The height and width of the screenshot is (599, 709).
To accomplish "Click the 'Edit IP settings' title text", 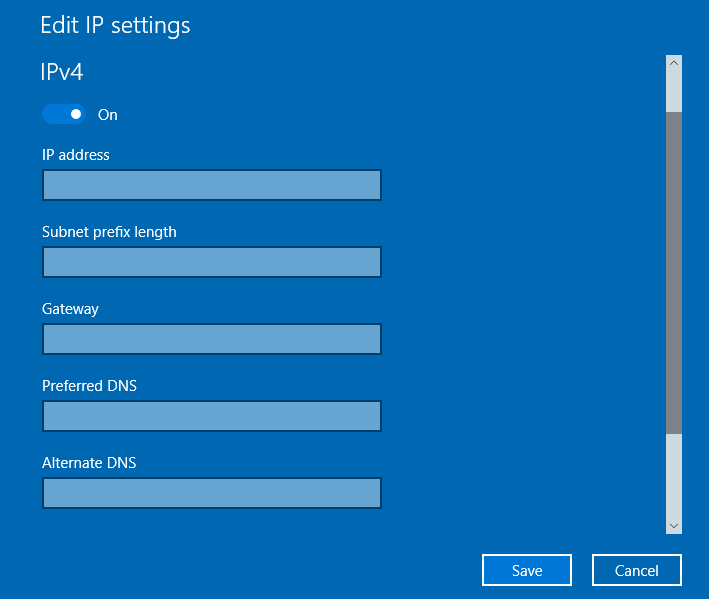I will pyautogui.click(x=115, y=25).
